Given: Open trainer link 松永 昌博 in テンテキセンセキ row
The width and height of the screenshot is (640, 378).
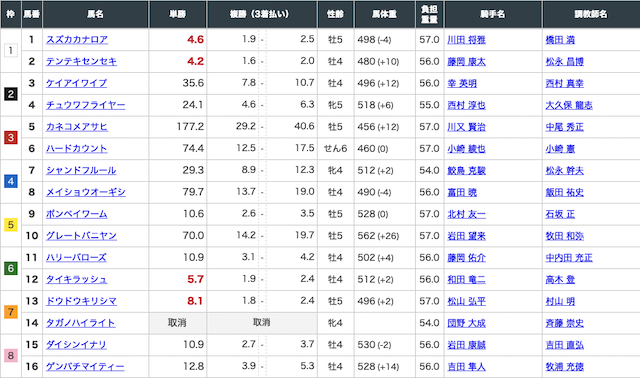Looking at the screenshot, I should coord(564,62).
